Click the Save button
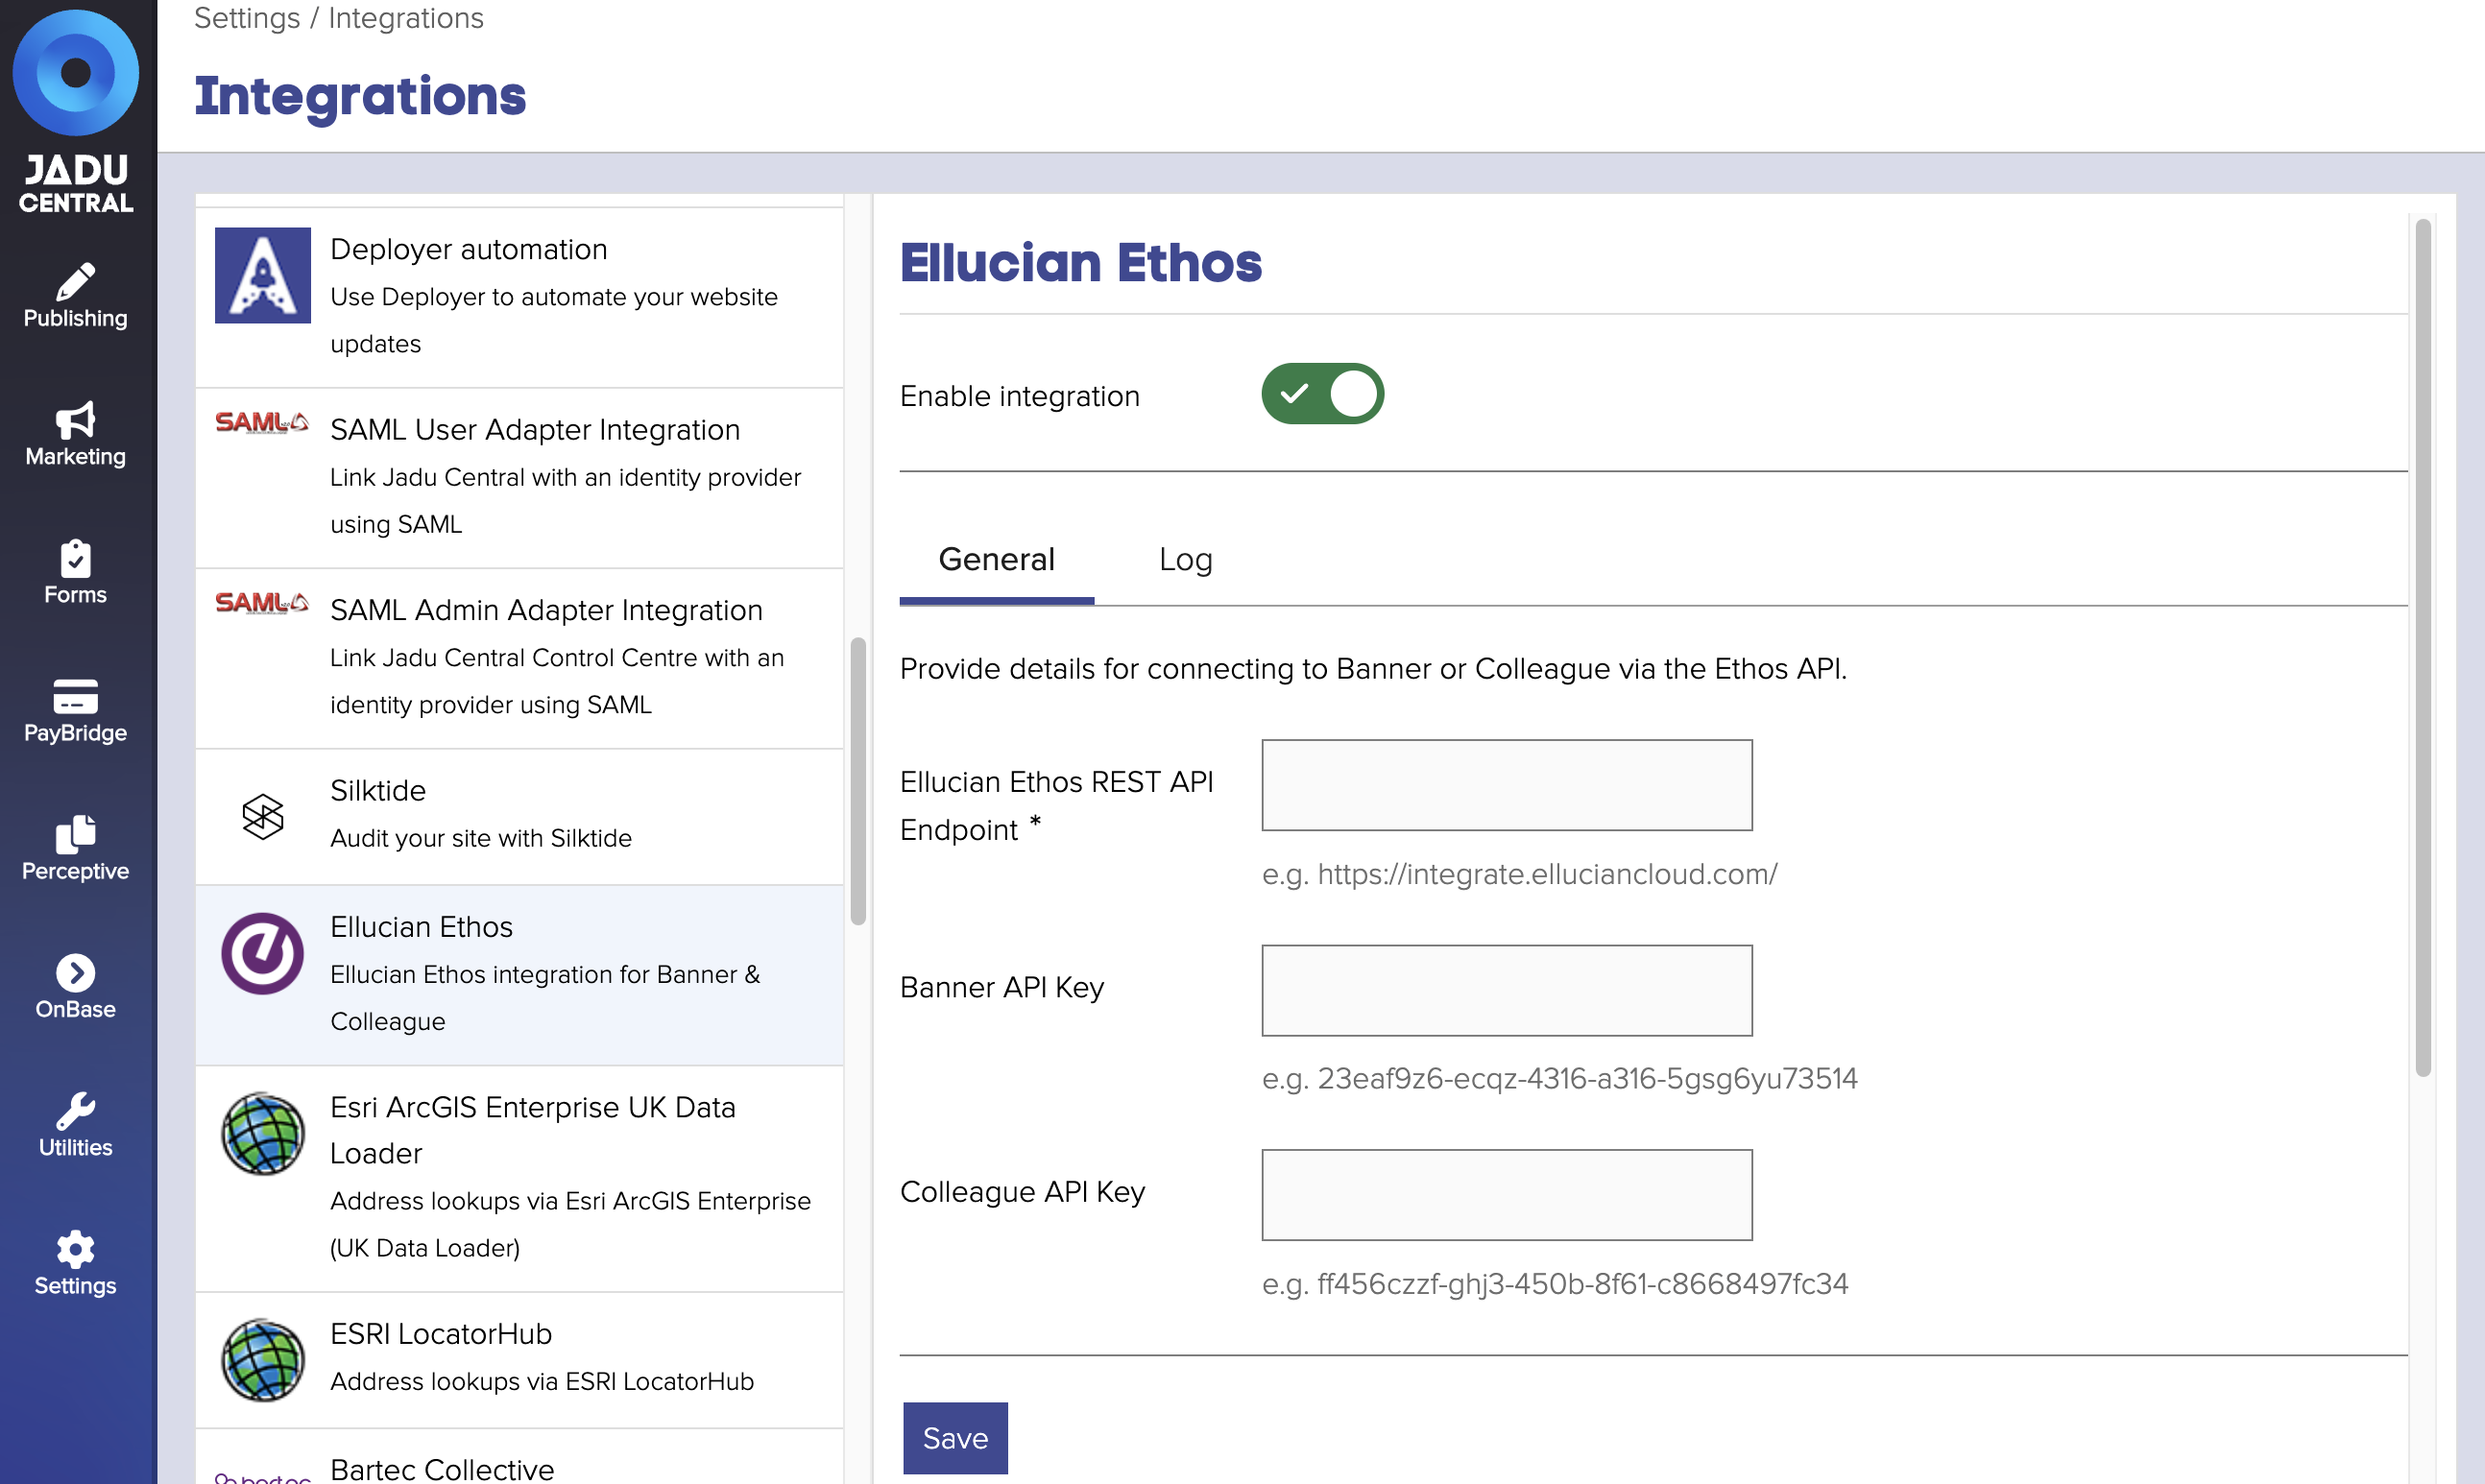2485x1484 pixels. tap(955, 1438)
